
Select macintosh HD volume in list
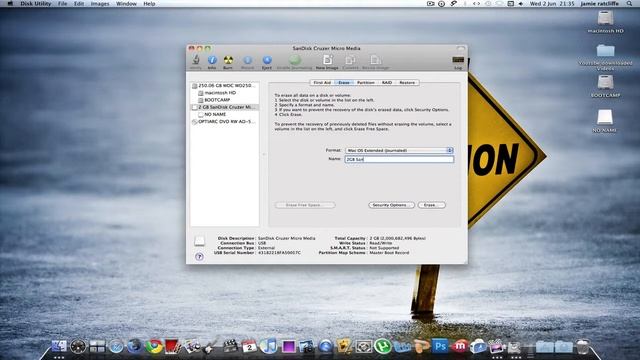click(x=224, y=93)
